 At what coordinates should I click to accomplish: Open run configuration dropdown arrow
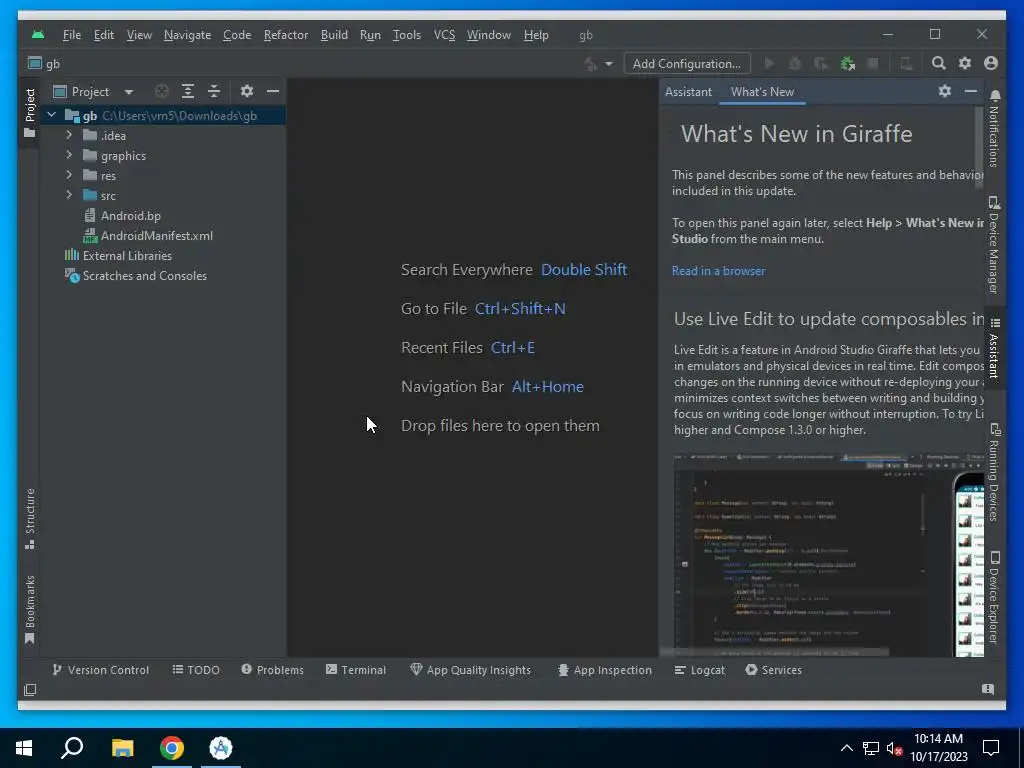click(x=609, y=64)
